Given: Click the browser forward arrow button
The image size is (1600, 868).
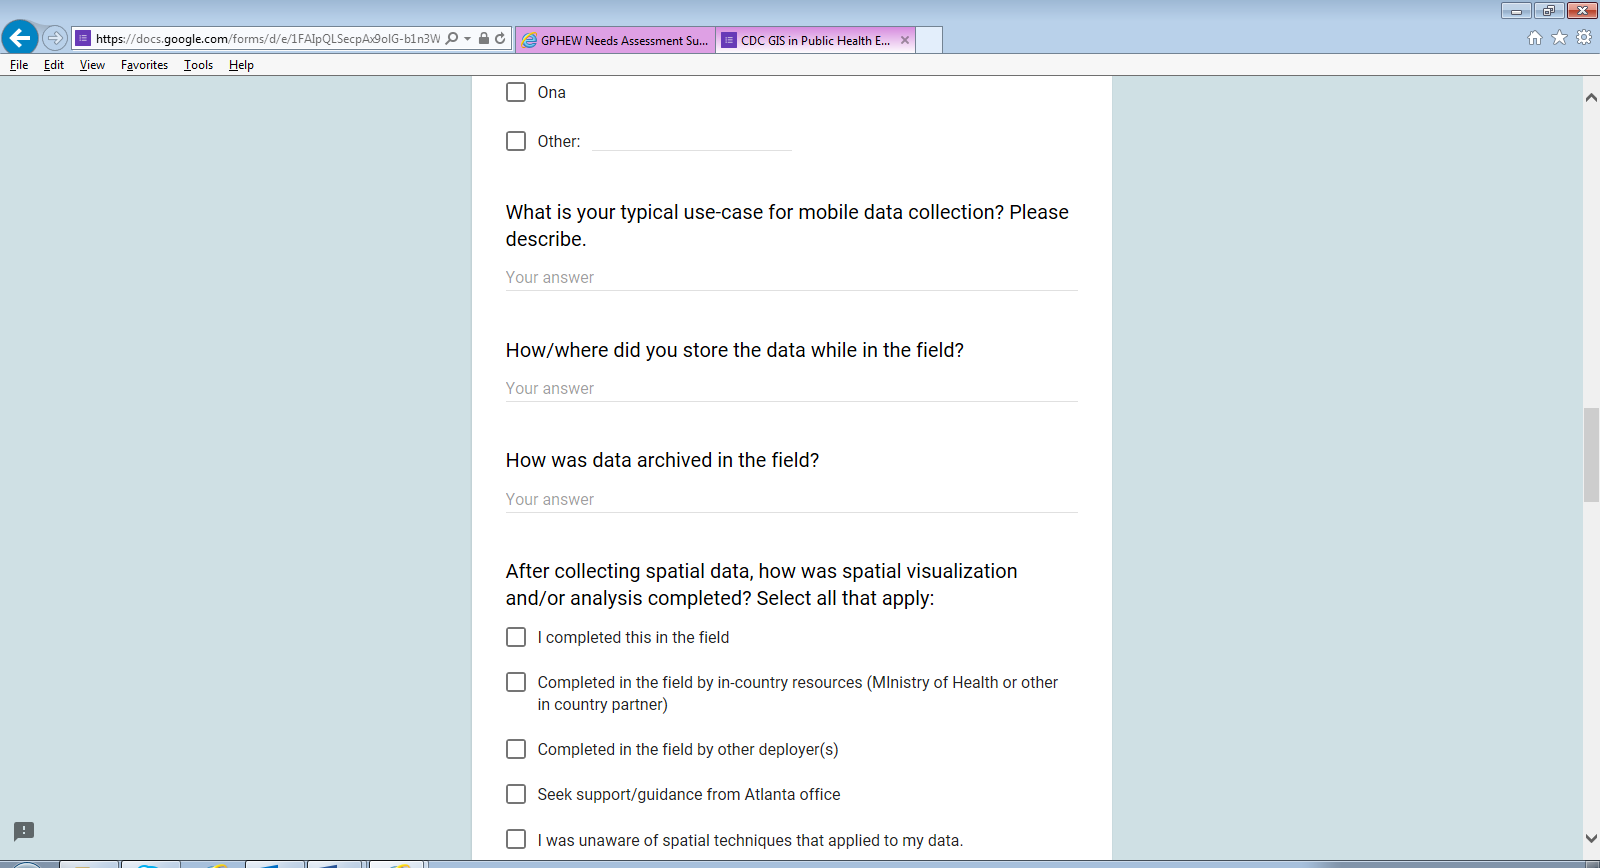Looking at the screenshot, I should click(55, 38).
